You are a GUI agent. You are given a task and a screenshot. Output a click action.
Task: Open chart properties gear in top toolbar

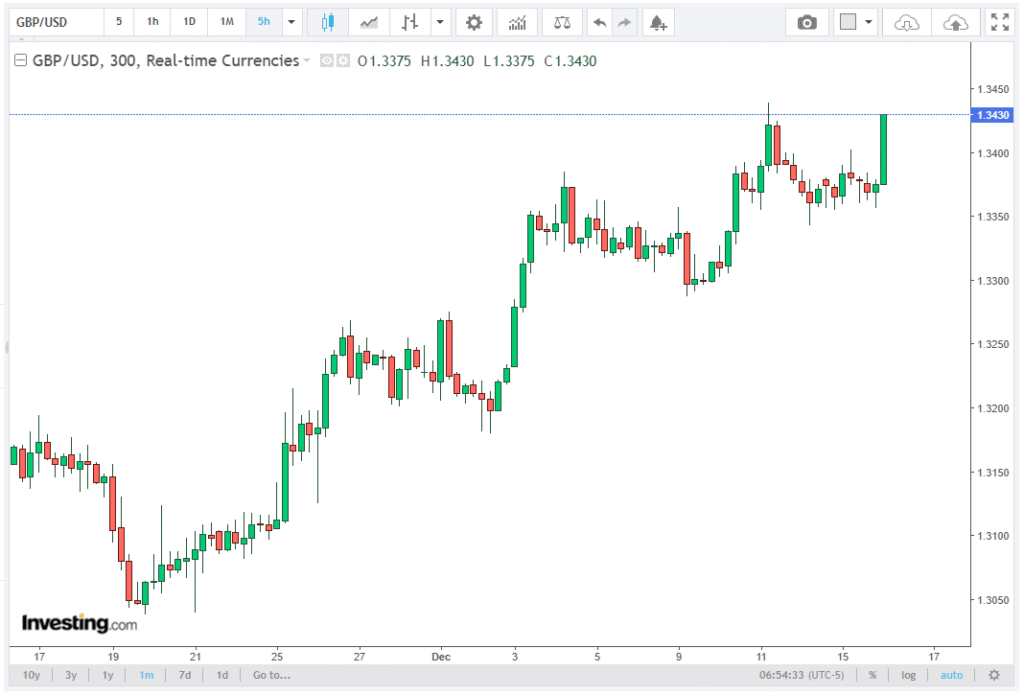(474, 22)
